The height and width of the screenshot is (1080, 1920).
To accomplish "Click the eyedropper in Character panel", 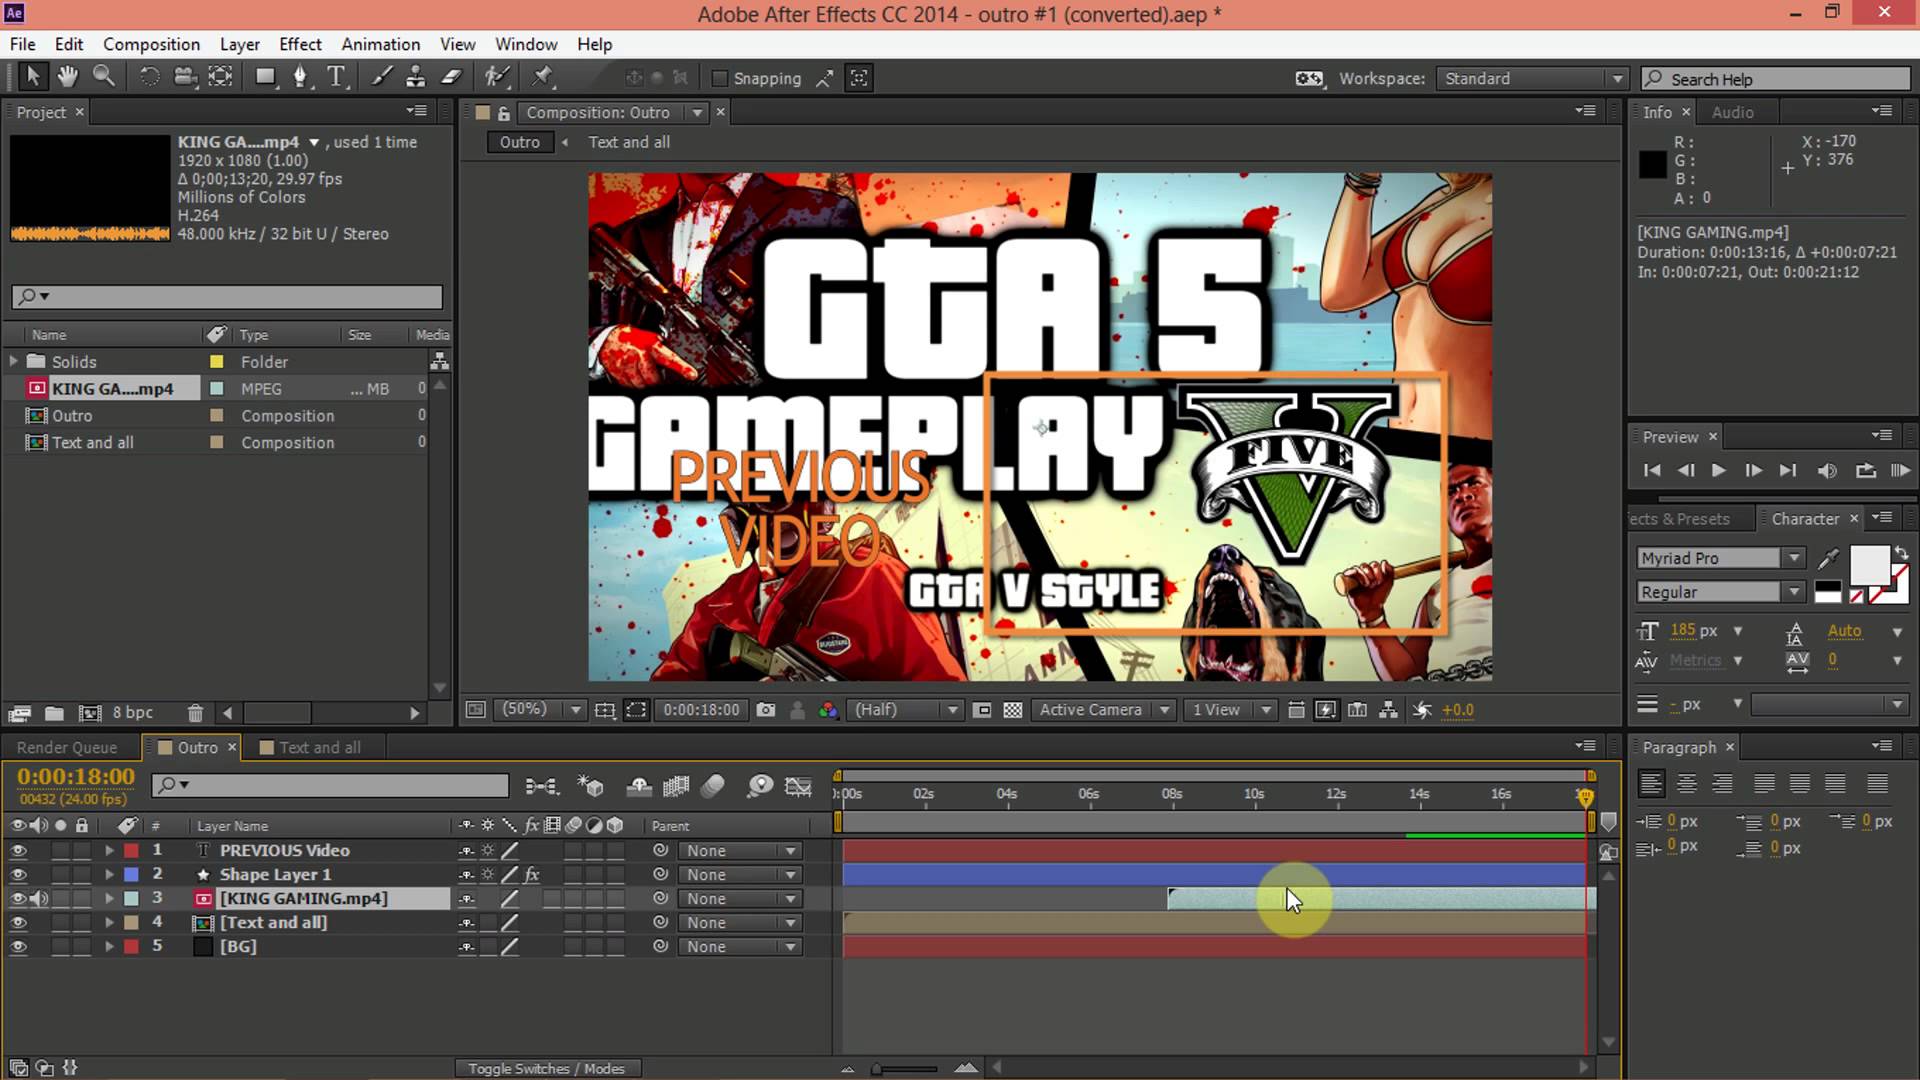I will point(1828,559).
